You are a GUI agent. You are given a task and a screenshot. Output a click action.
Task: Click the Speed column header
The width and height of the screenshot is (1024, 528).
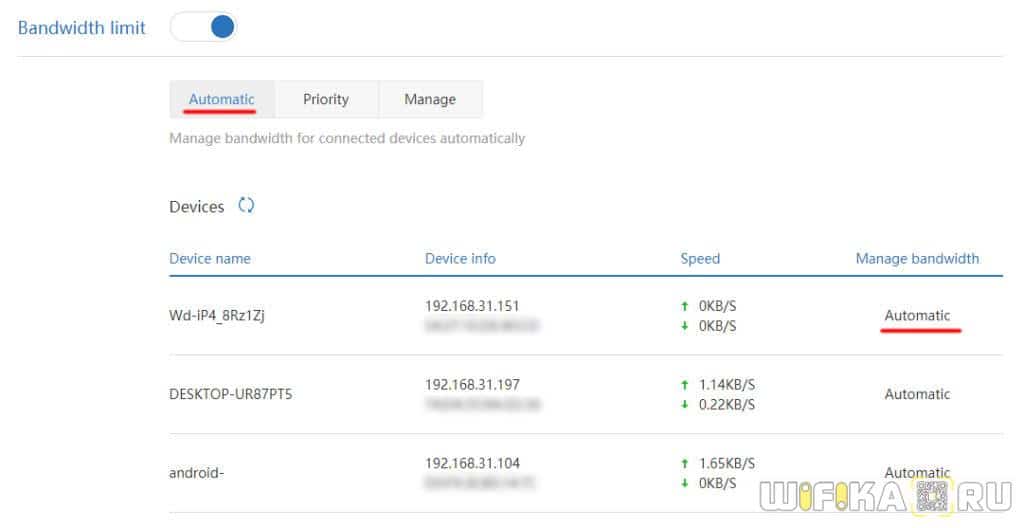tap(700, 258)
